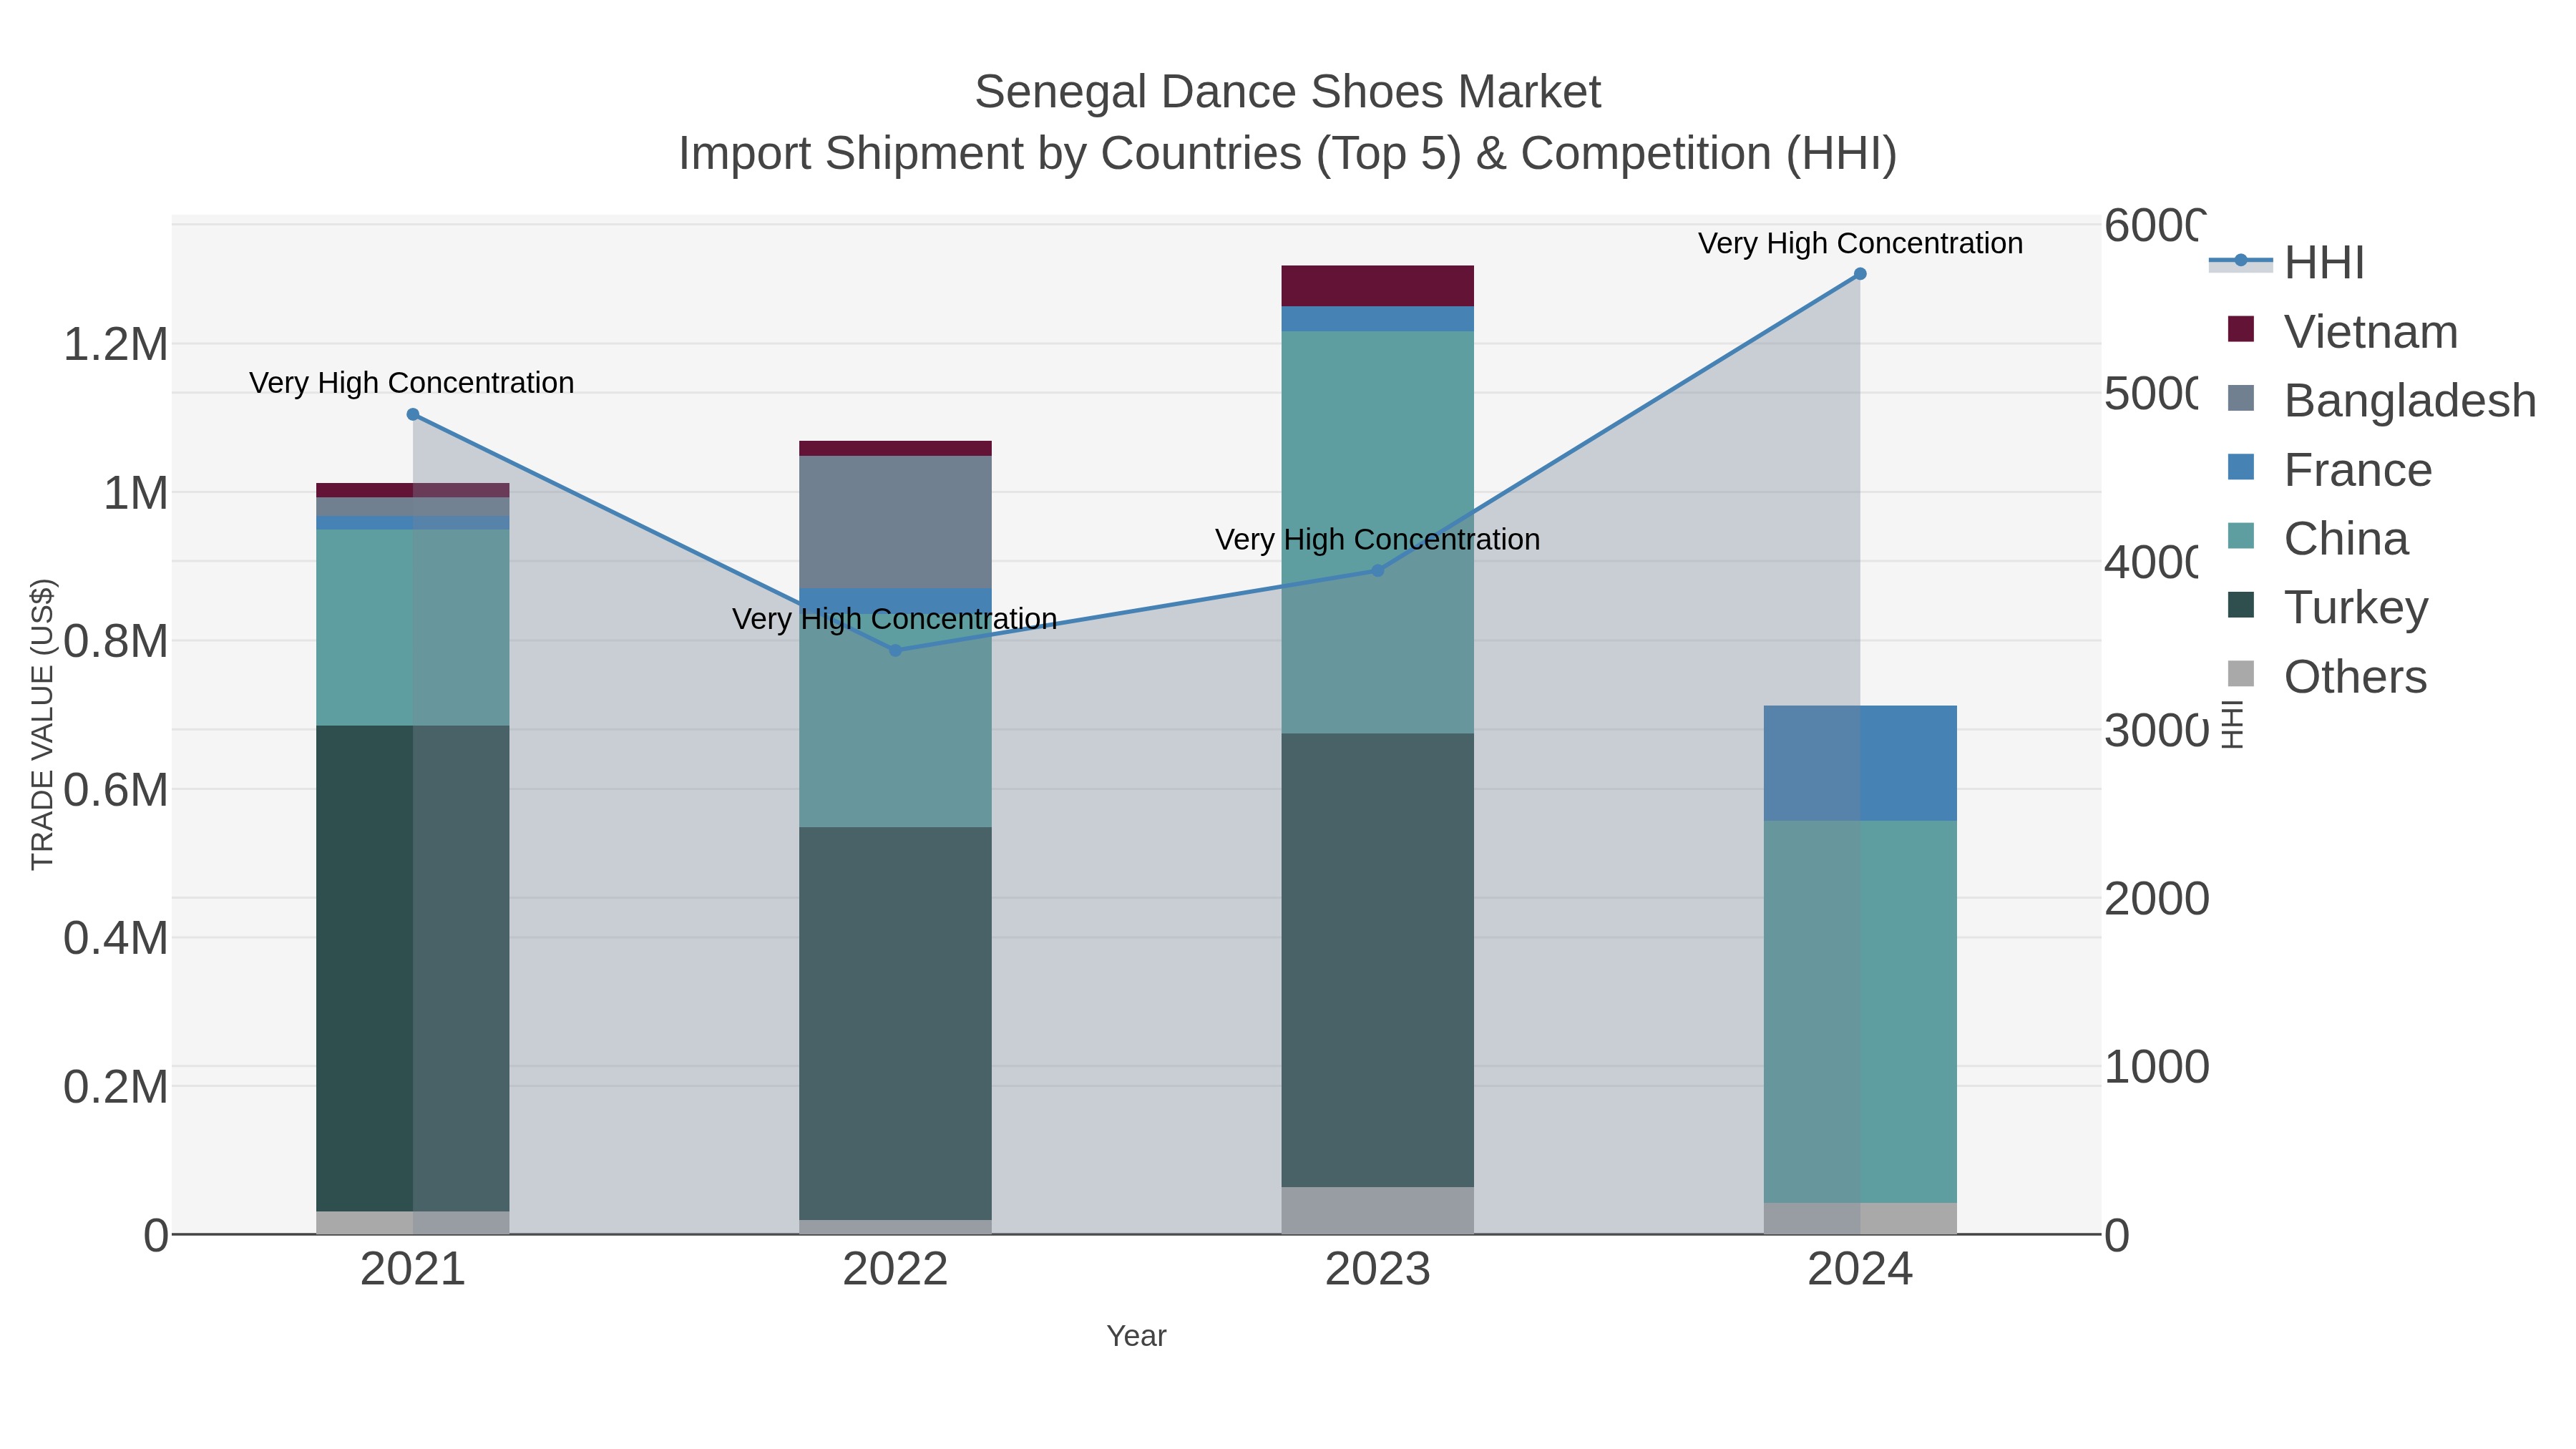The width and height of the screenshot is (2576, 1449).
Task: Click the 'TRADE VALUE (US$)' axis title
Action: [x=42, y=724]
